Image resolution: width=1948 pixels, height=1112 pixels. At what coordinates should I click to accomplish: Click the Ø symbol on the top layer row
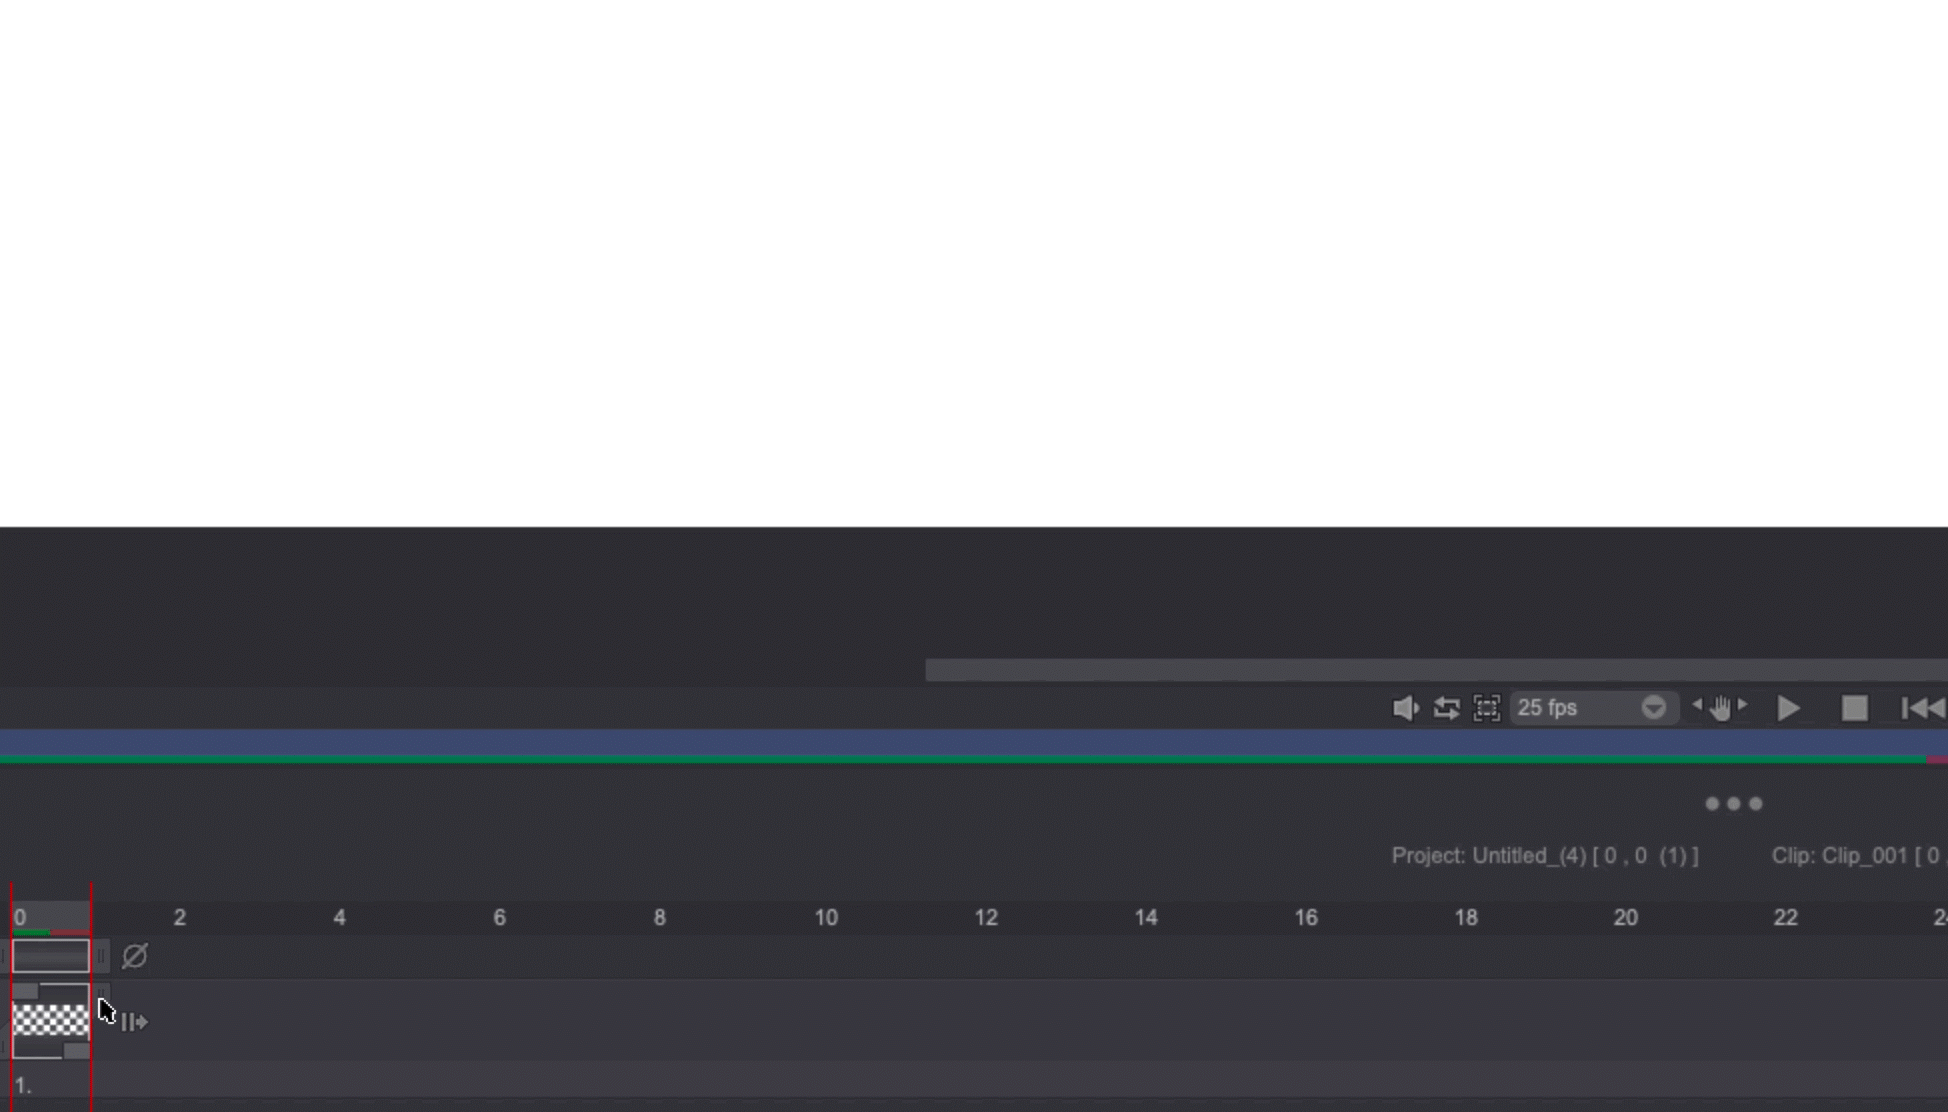[134, 954]
